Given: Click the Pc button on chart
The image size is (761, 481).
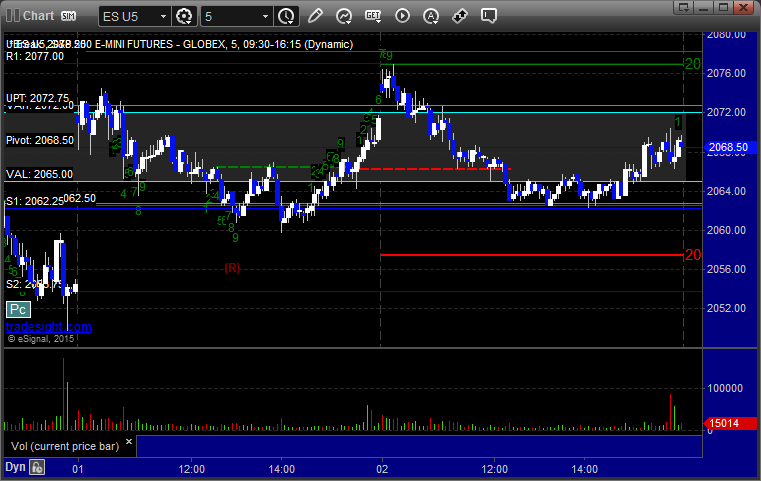Looking at the screenshot, I should pos(18,309).
